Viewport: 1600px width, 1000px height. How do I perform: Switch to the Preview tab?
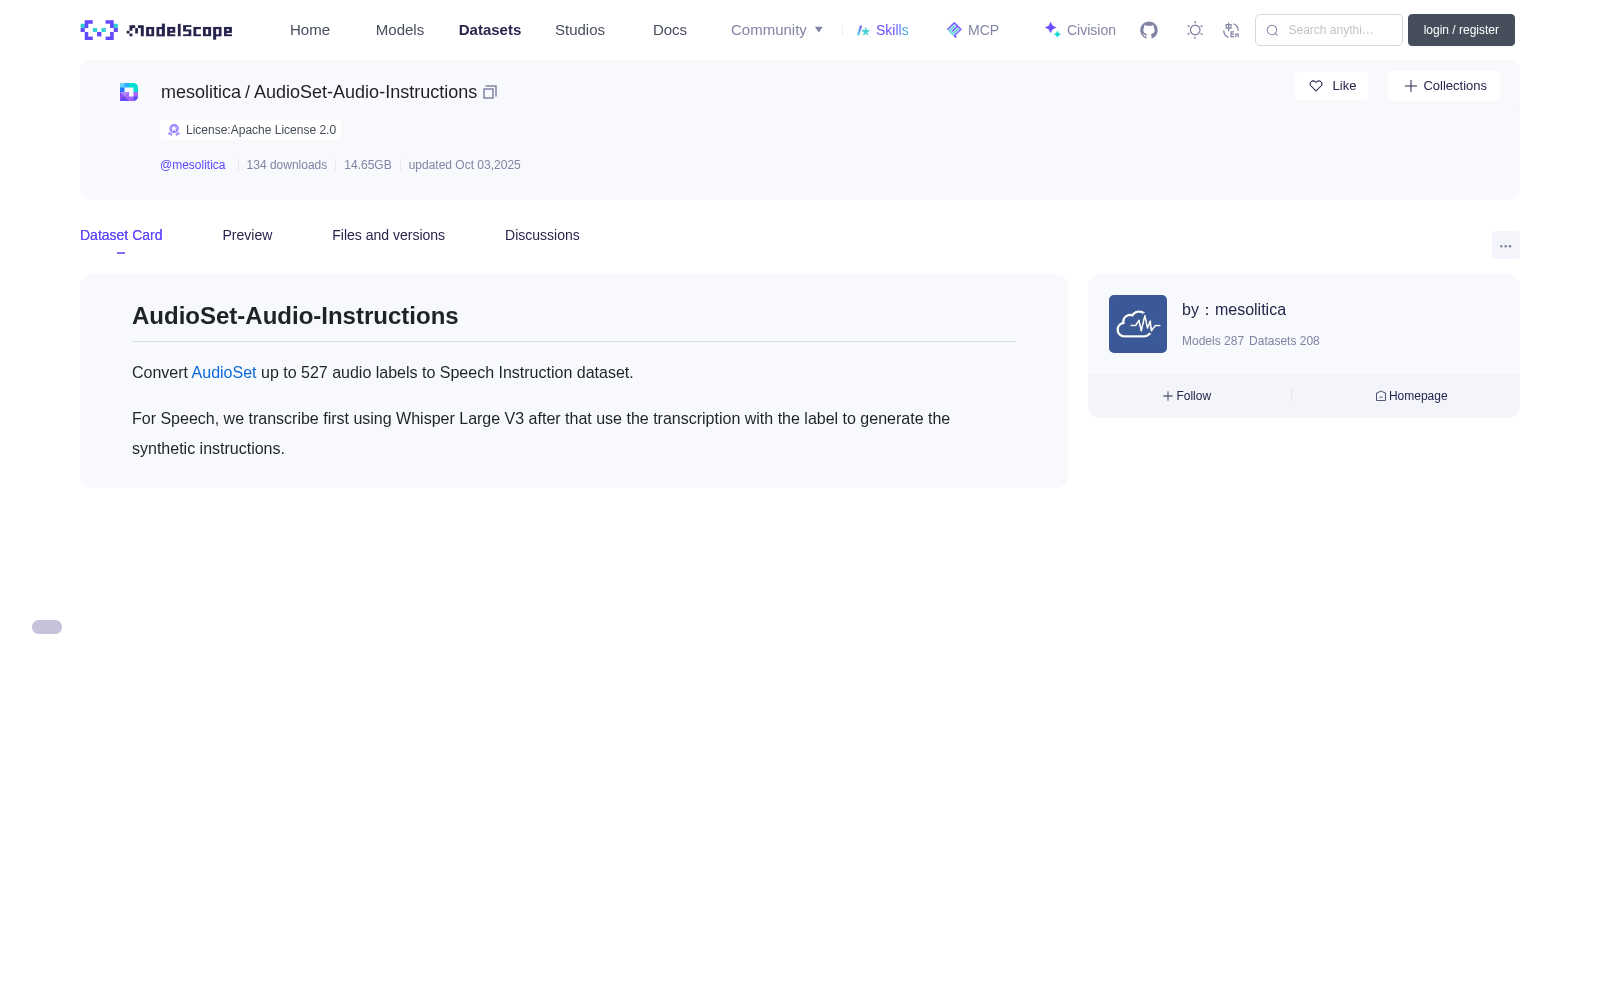click(247, 235)
